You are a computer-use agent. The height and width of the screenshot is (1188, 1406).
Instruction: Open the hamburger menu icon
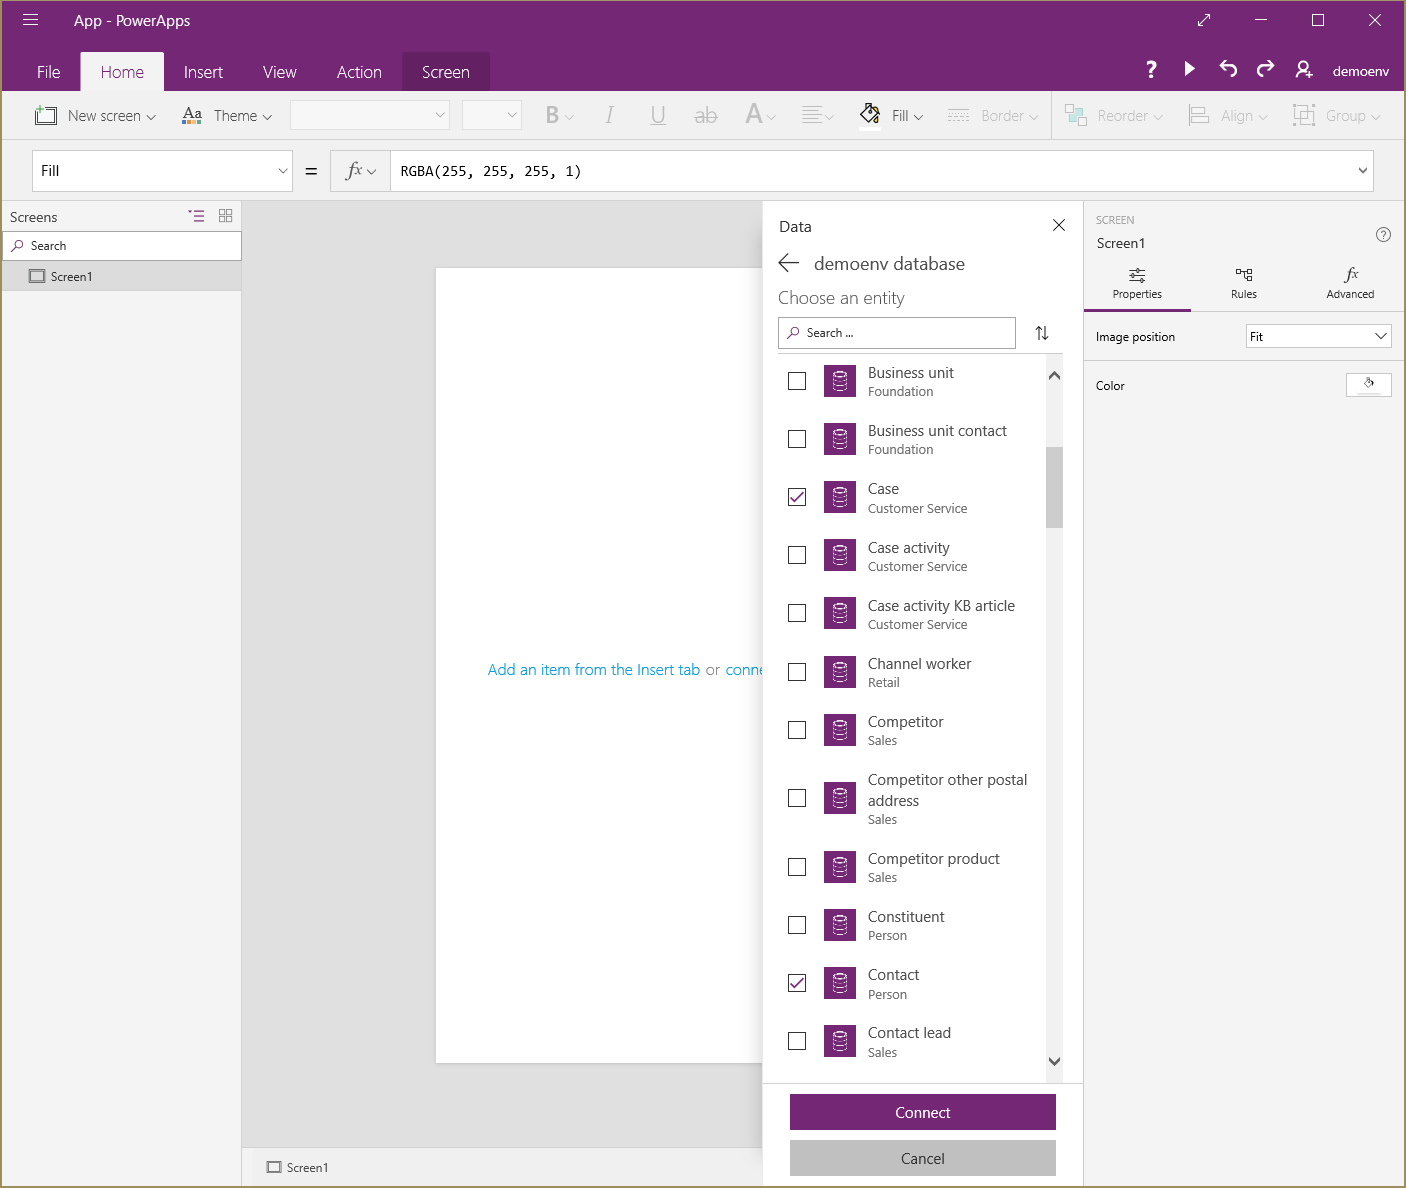coord(31,20)
